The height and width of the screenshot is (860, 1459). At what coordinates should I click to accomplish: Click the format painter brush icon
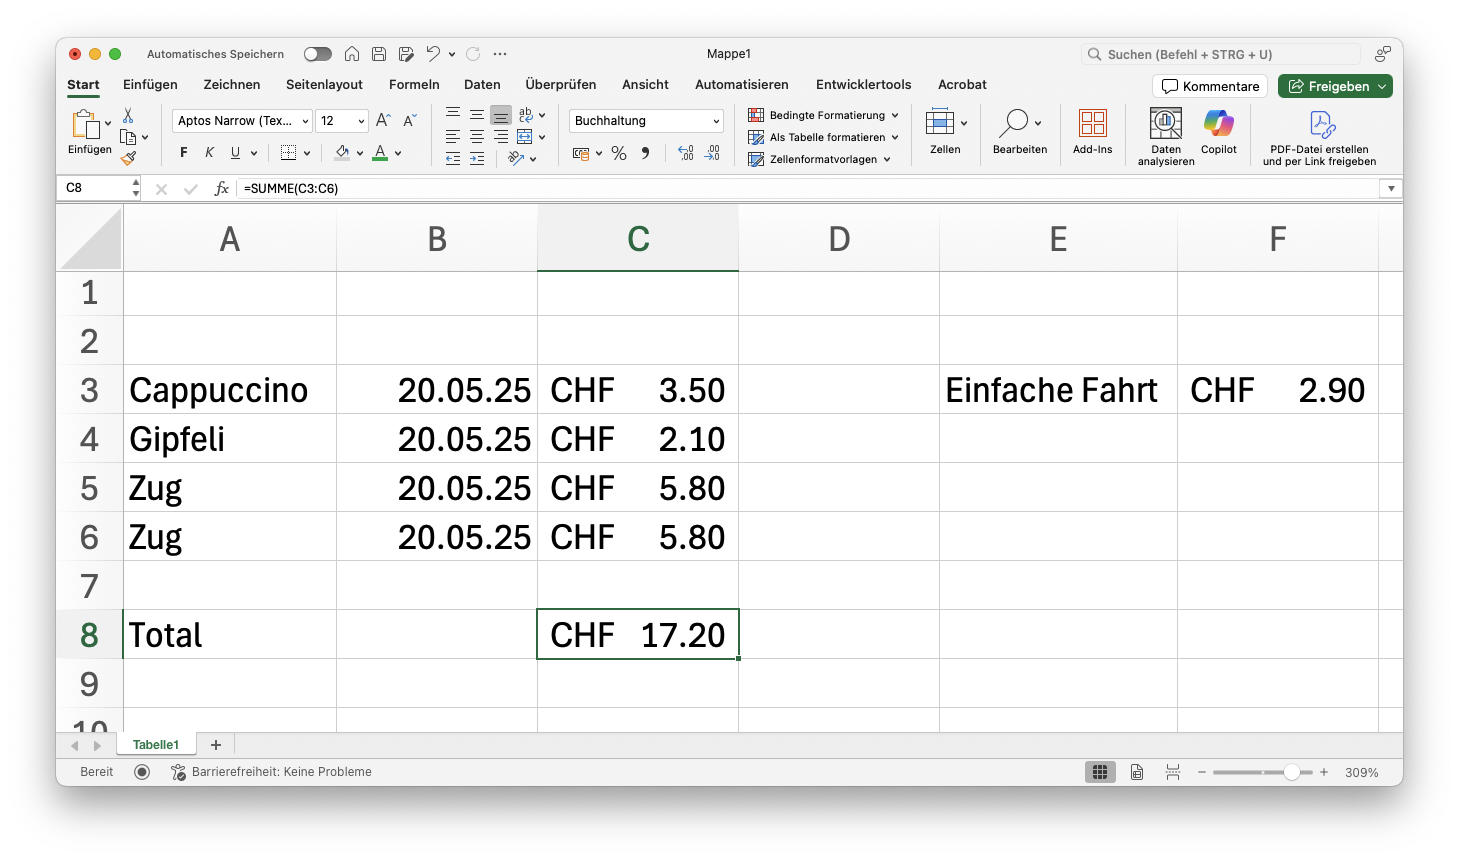(128, 158)
